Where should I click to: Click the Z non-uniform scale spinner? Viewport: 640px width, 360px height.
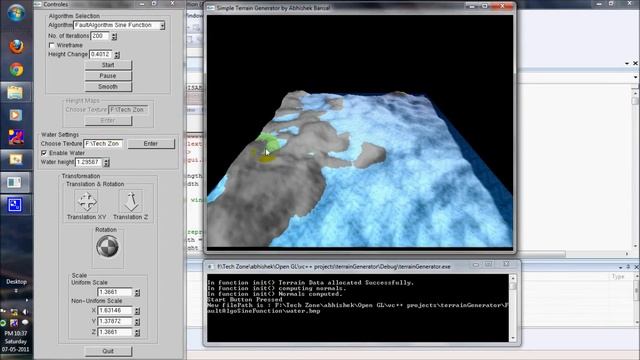tap(137, 332)
